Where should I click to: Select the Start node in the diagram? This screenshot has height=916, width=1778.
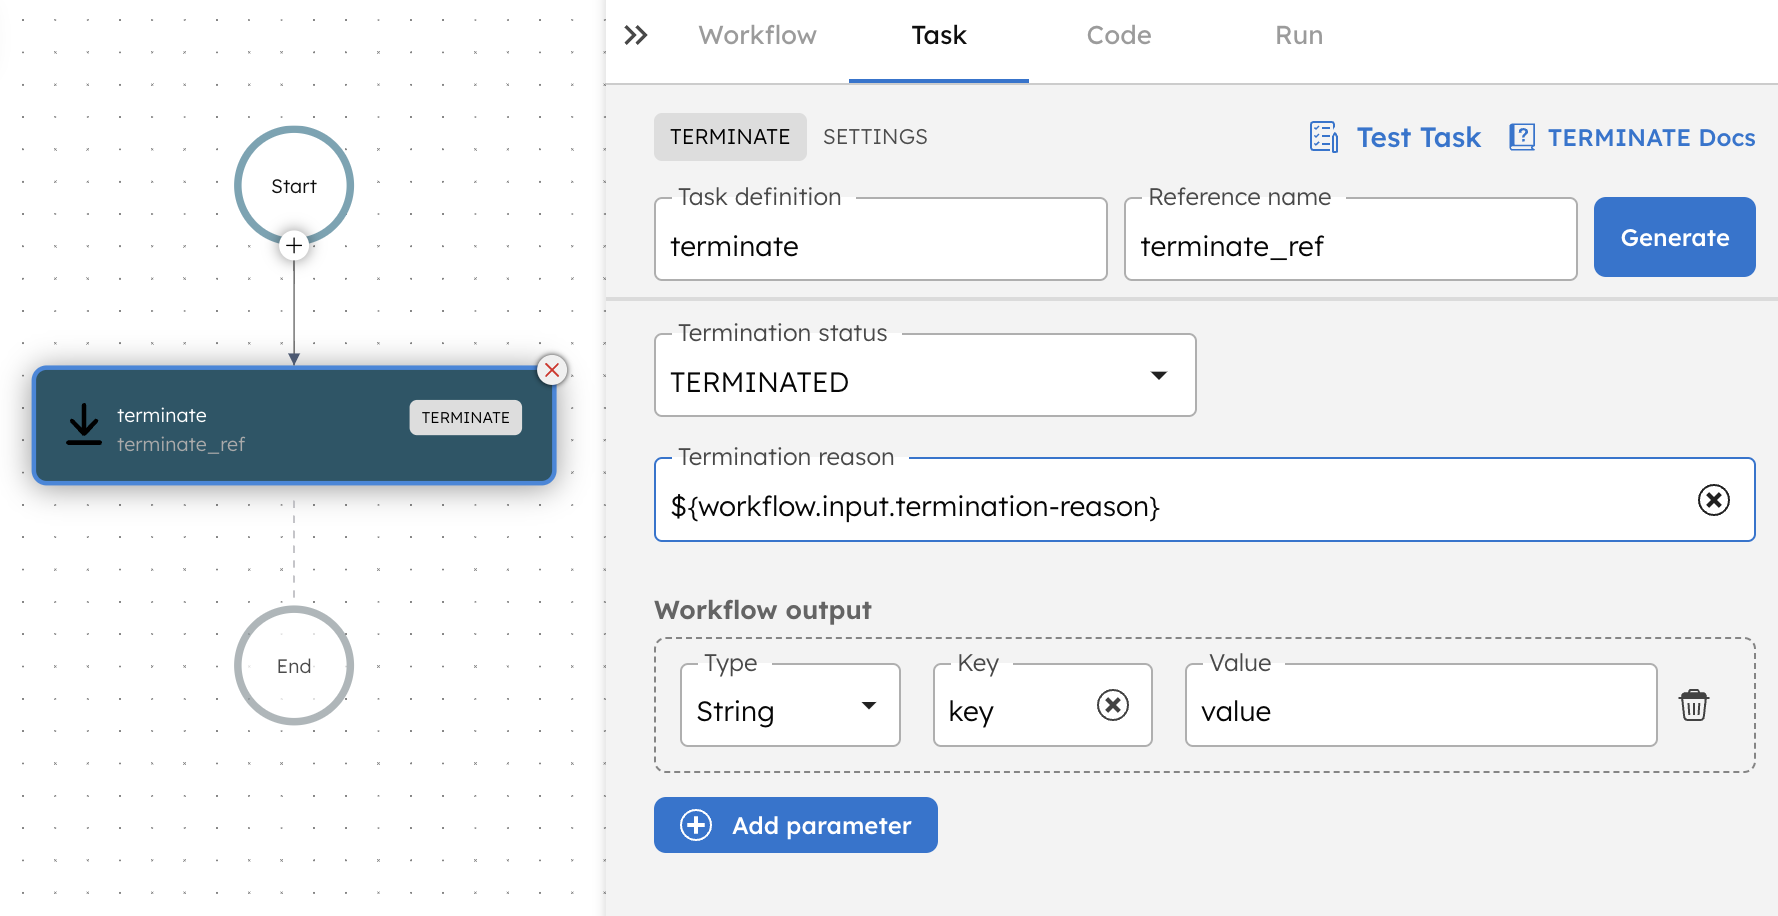coord(294,185)
